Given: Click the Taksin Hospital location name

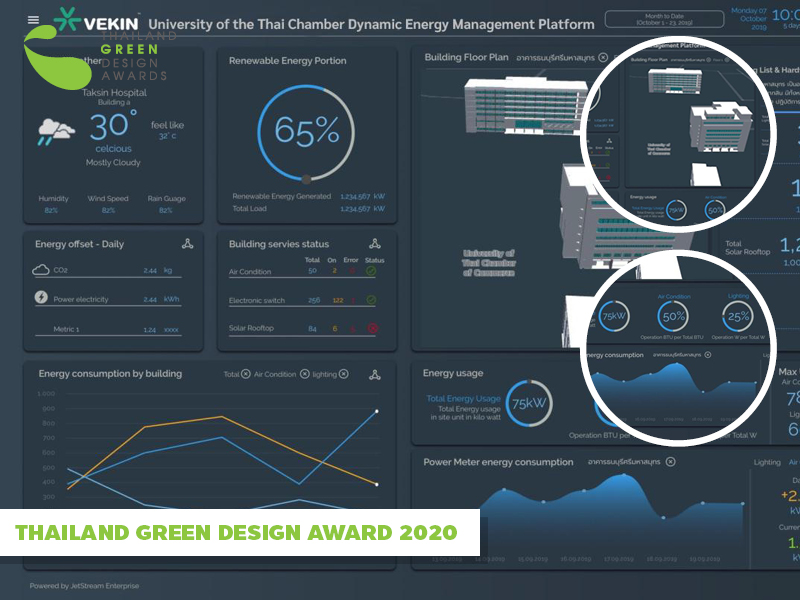Looking at the screenshot, I should coord(114,92).
